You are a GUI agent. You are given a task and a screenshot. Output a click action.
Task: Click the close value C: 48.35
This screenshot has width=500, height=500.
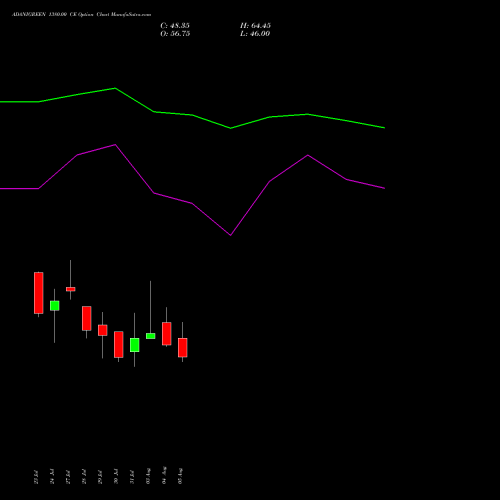pyautogui.click(x=175, y=26)
